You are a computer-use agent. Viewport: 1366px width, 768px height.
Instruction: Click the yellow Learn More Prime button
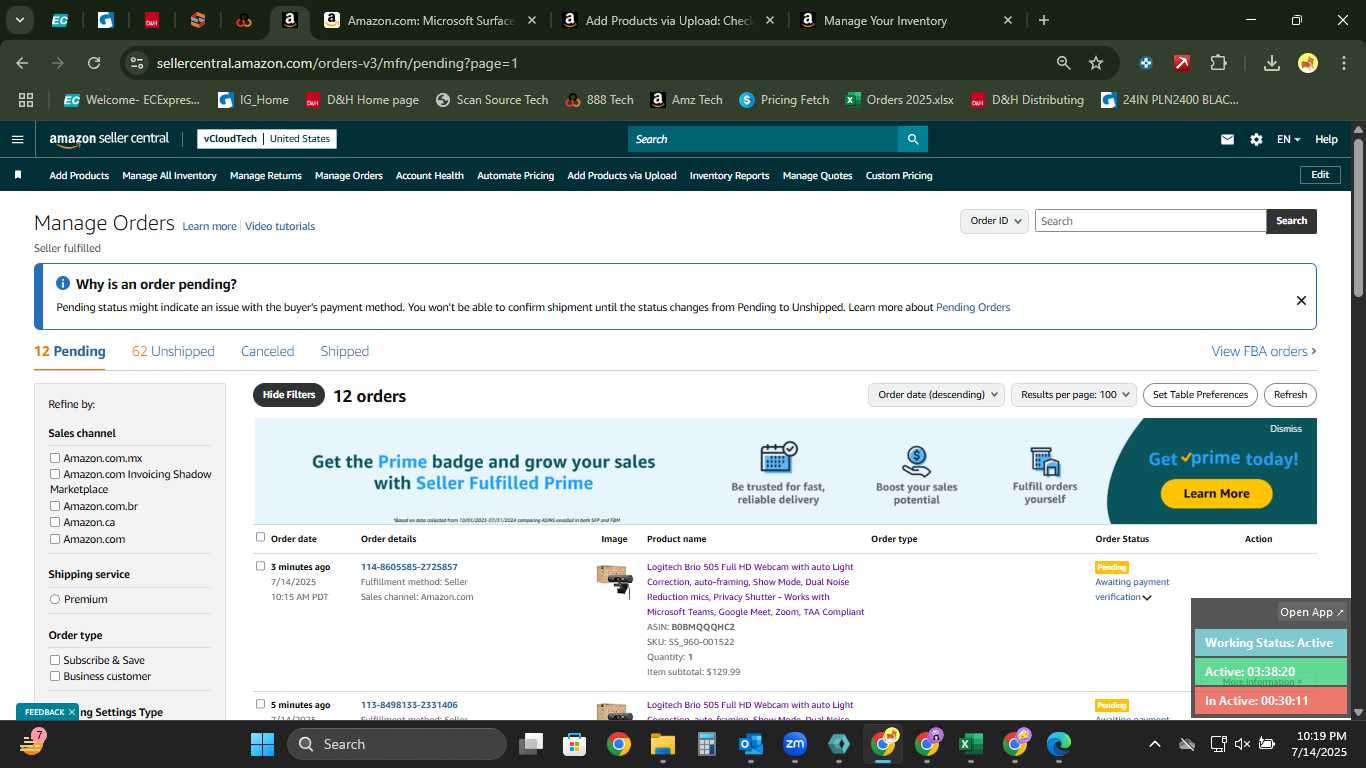click(x=1216, y=493)
